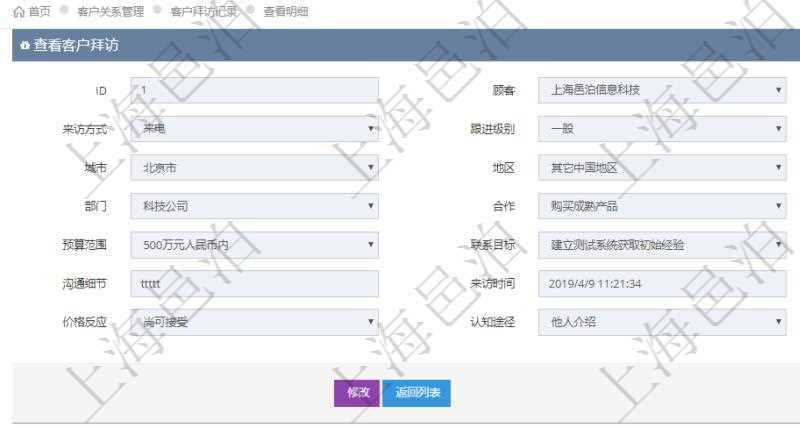Click 查看明细 breadcrumb item
Screen dimensions: 800x448
286,12
